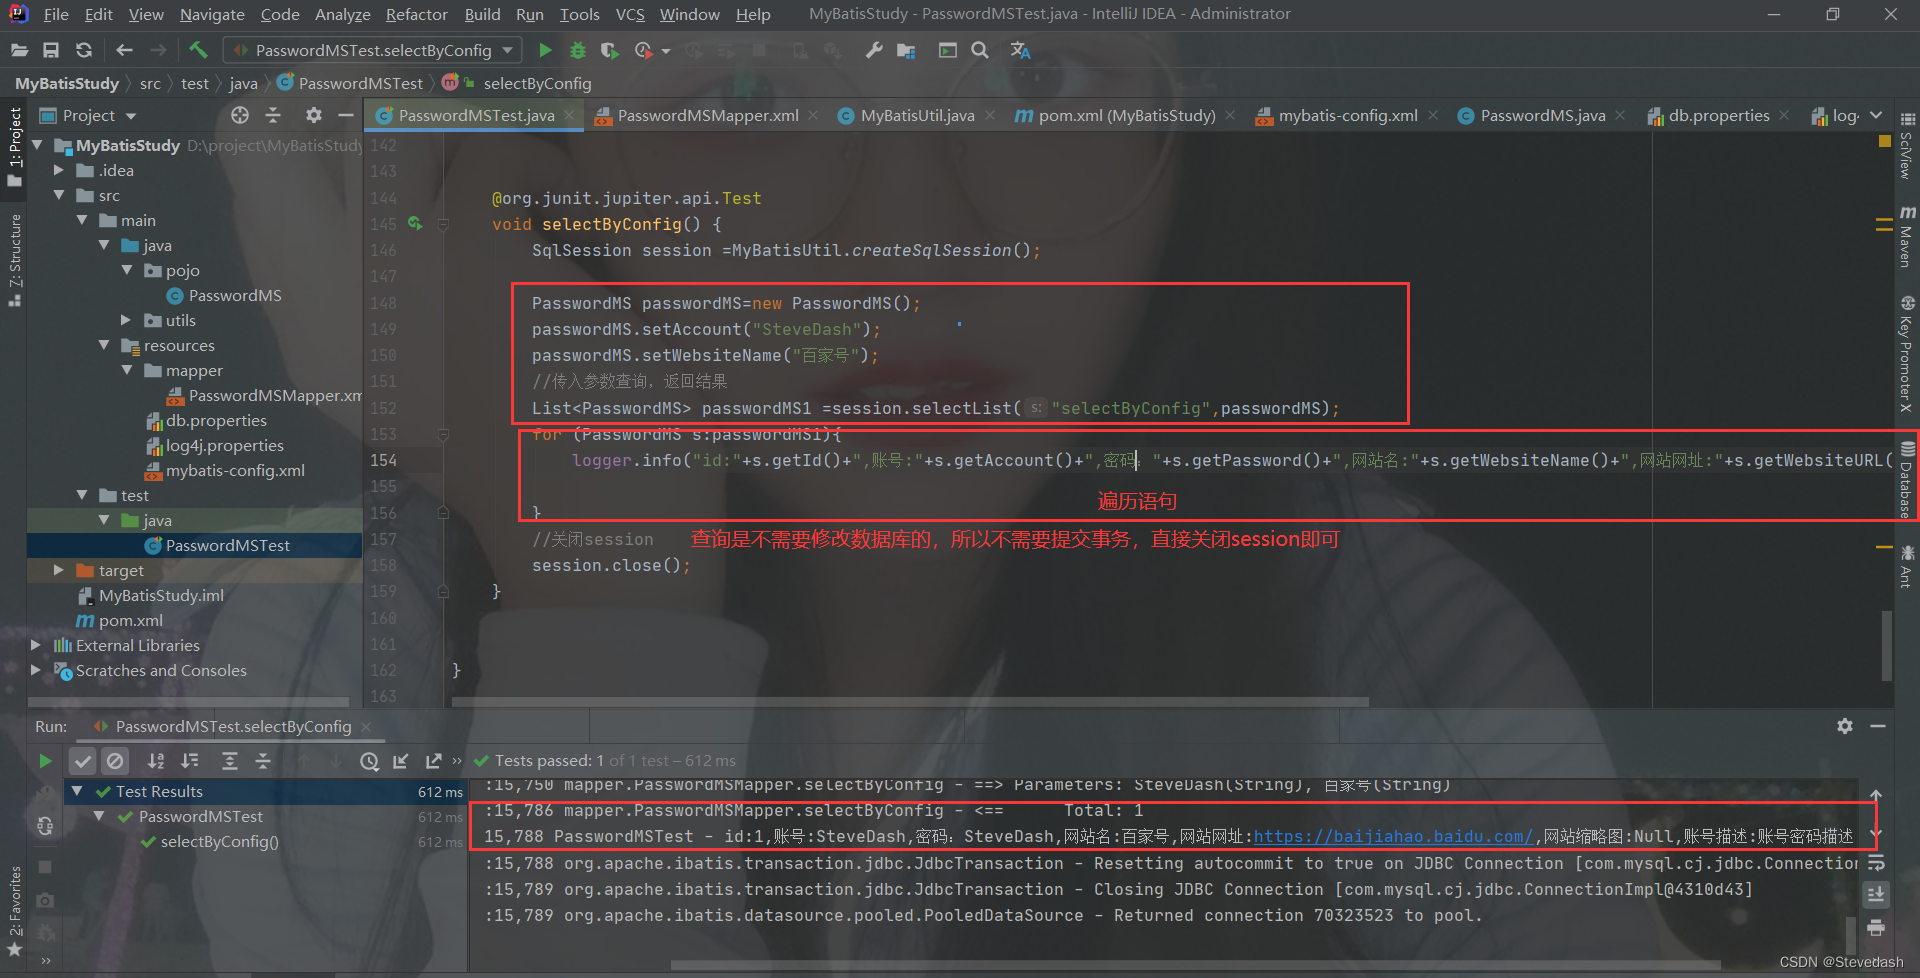
Task: Click MyBatisStudy breadcrumb
Action: [67, 84]
